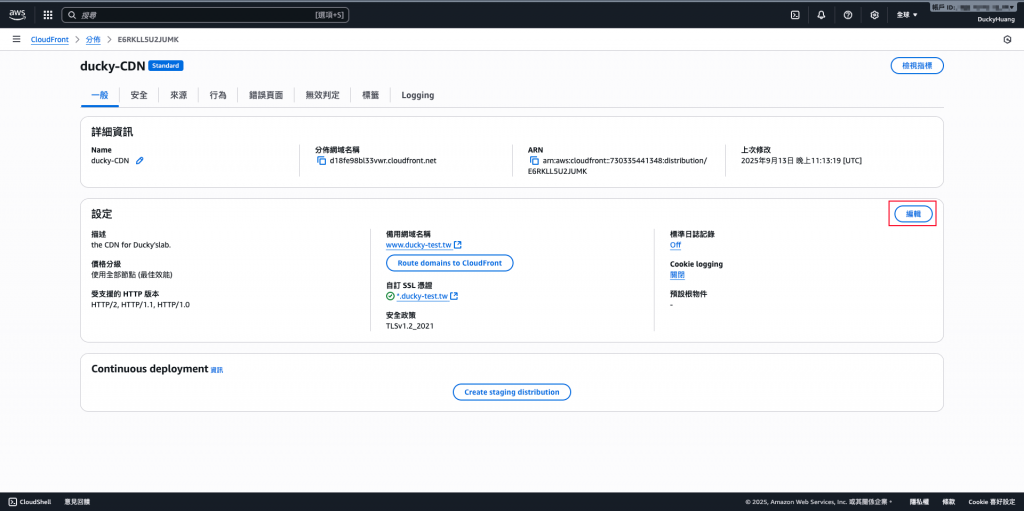
Task: Click the Off standard logging link
Action: tap(675, 245)
